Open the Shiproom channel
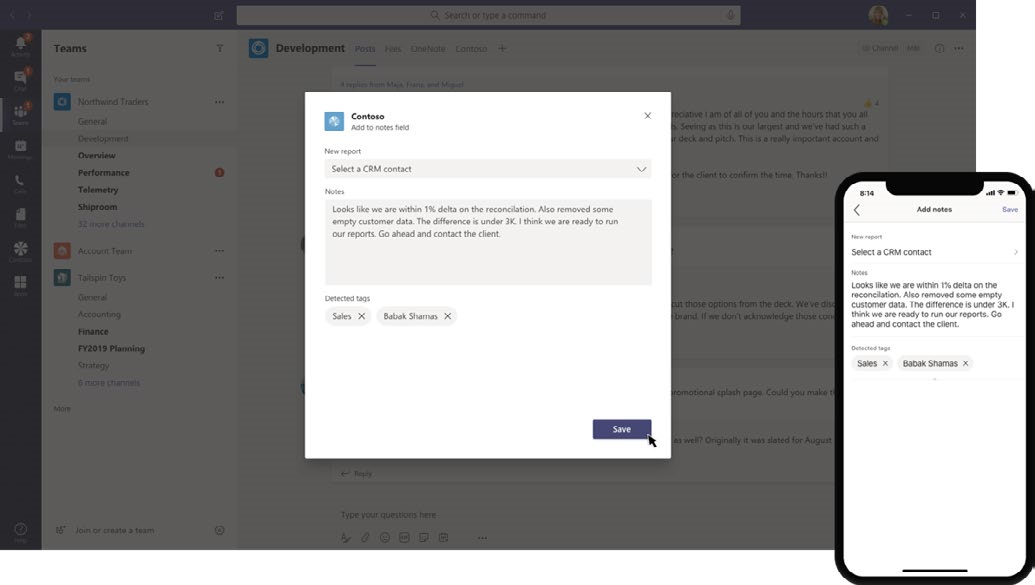1035x585 pixels. 97,207
